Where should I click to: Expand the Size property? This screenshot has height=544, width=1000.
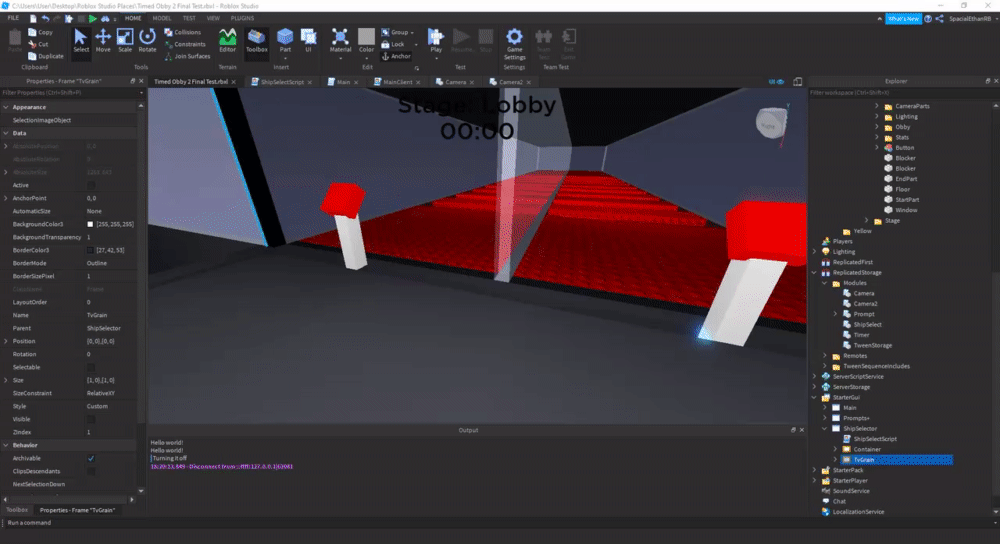tap(6, 380)
